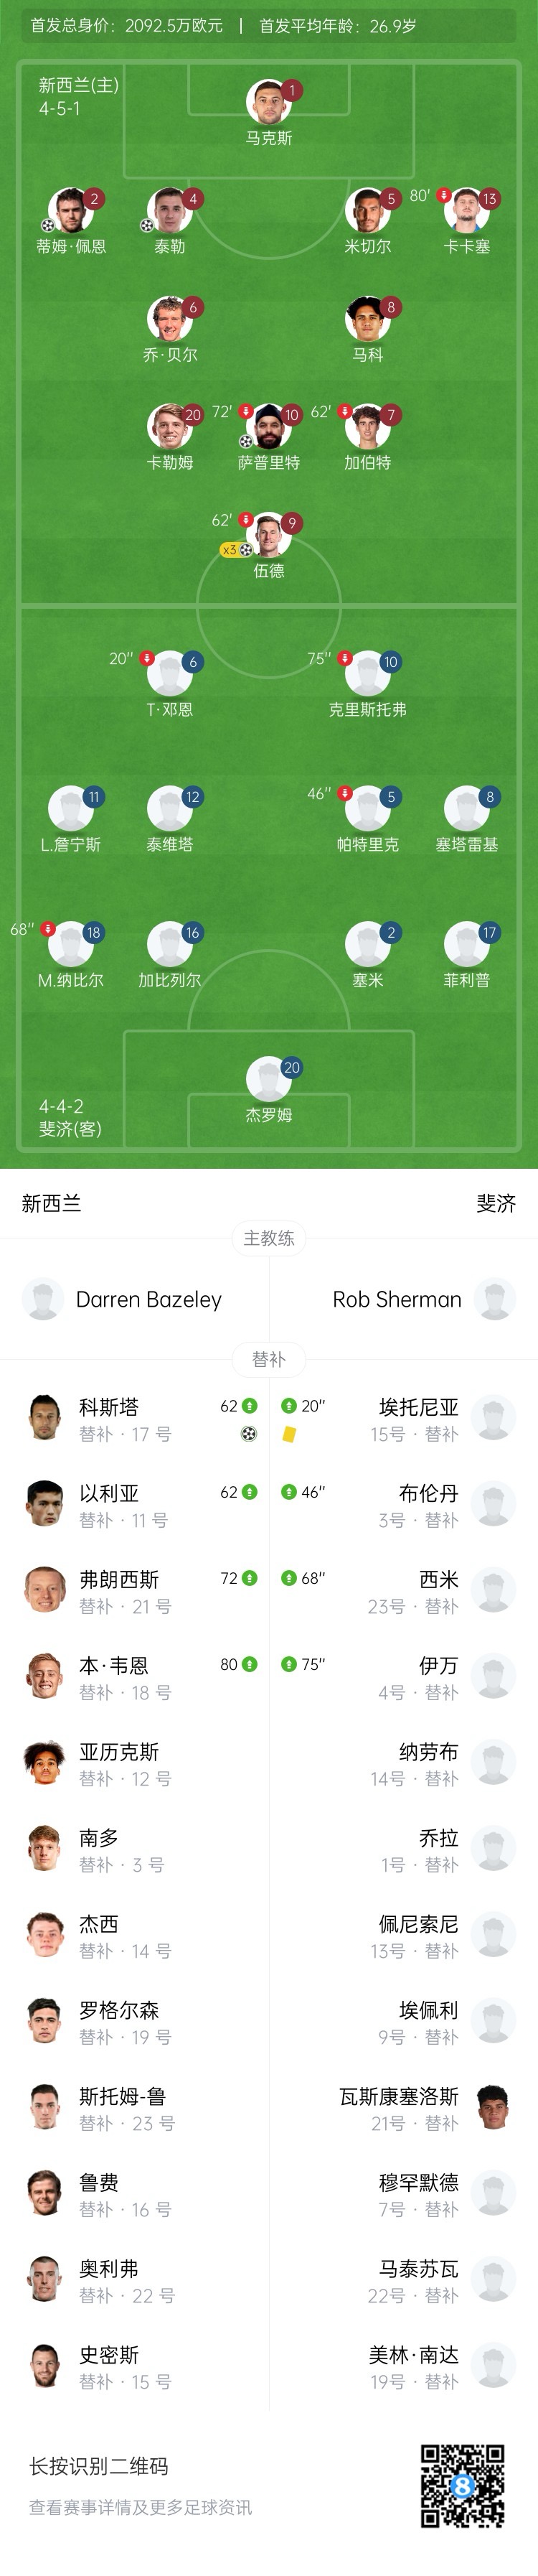The height and width of the screenshot is (2576, 538).
Task: Select Fiji goalkeeper 杰罗姆 avatar
Action: click(x=267, y=1080)
